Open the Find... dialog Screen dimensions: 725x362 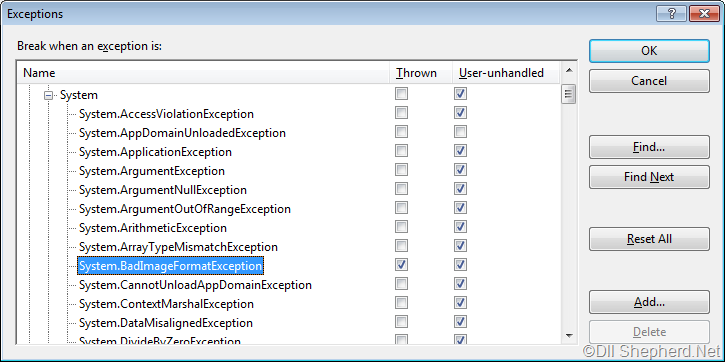click(x=649, y=147)
